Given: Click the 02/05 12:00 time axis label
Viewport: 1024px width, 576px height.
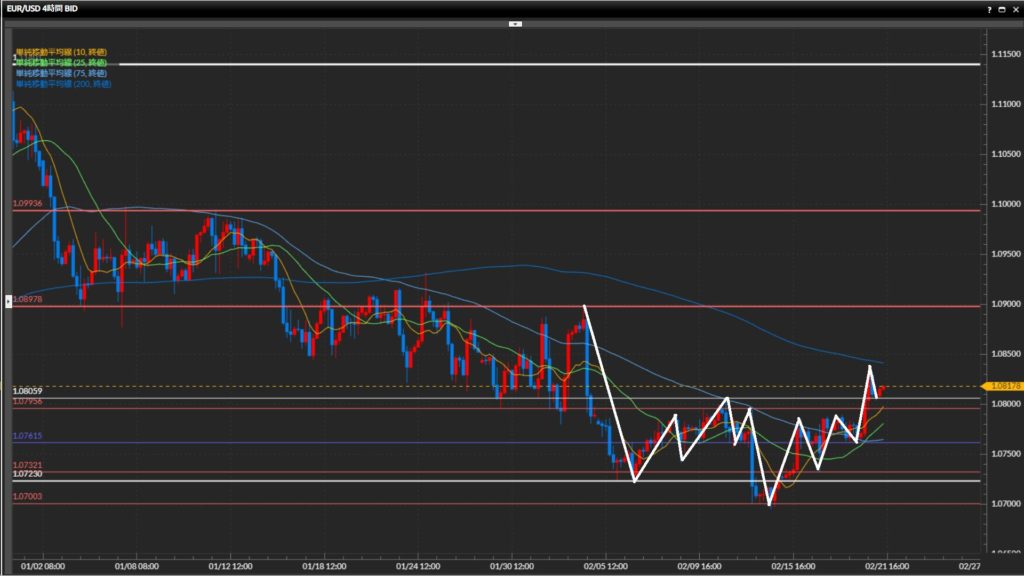Looking at the screenshot, I should 605,565.
